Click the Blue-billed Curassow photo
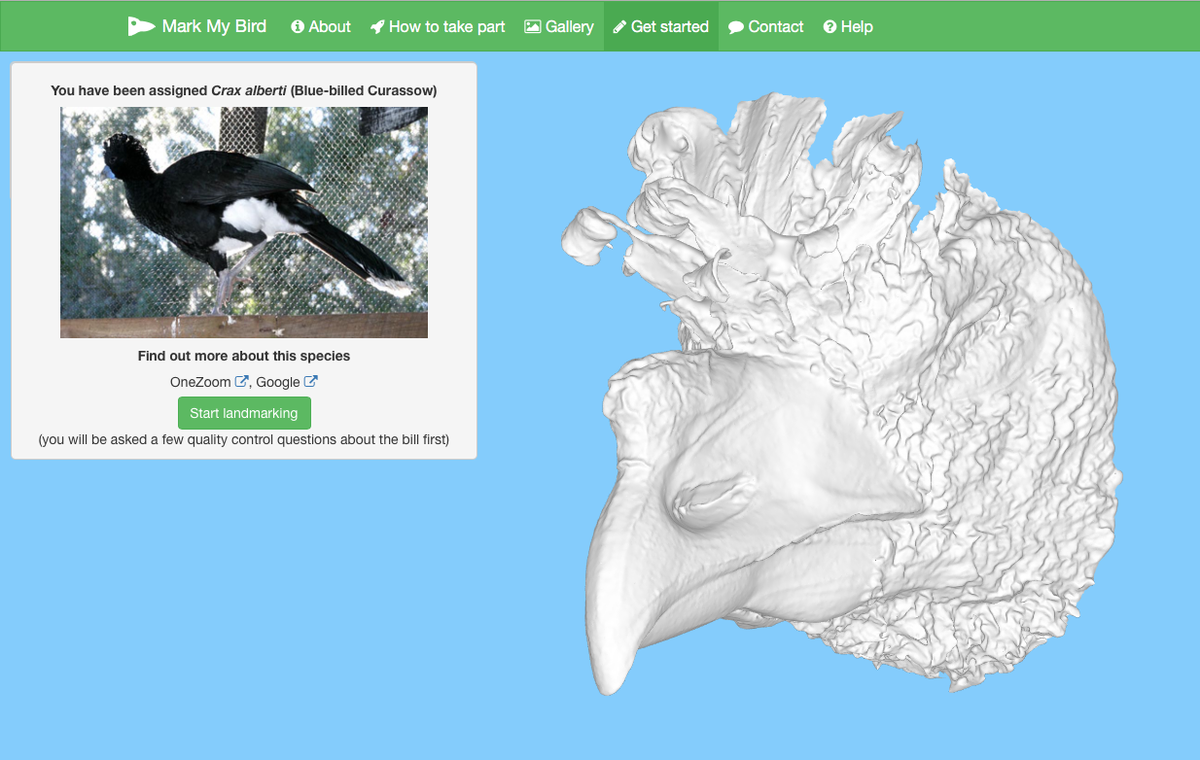This screenshot has height=760, width=1200. pyautogui.click(x=244, y=222)
